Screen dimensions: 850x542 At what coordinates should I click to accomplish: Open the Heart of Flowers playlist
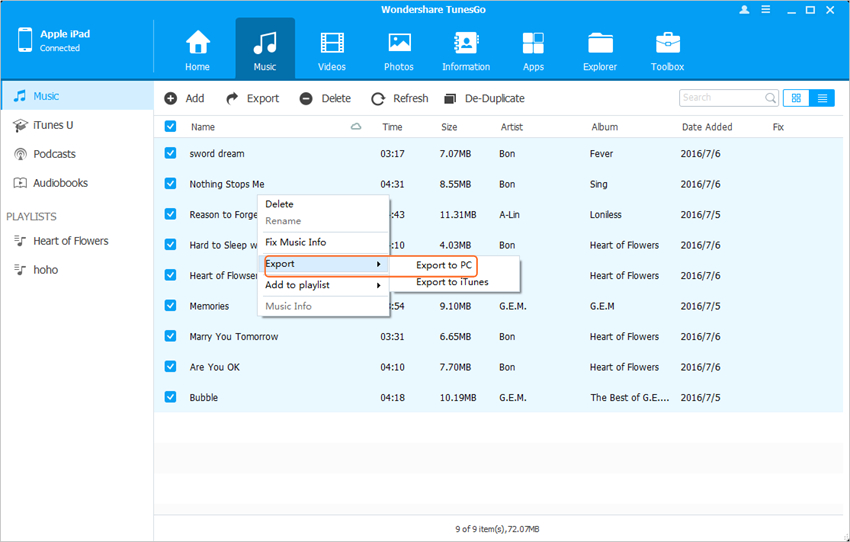click(70, 241)
